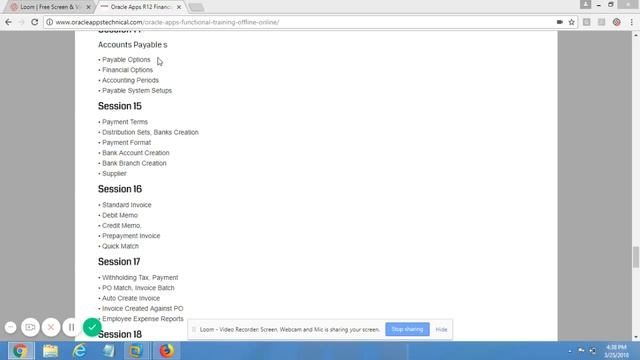Viewport: 640px width, 360px height.
Task: Close the Oracle Apps browser tab
Action: tap(179, 7)
